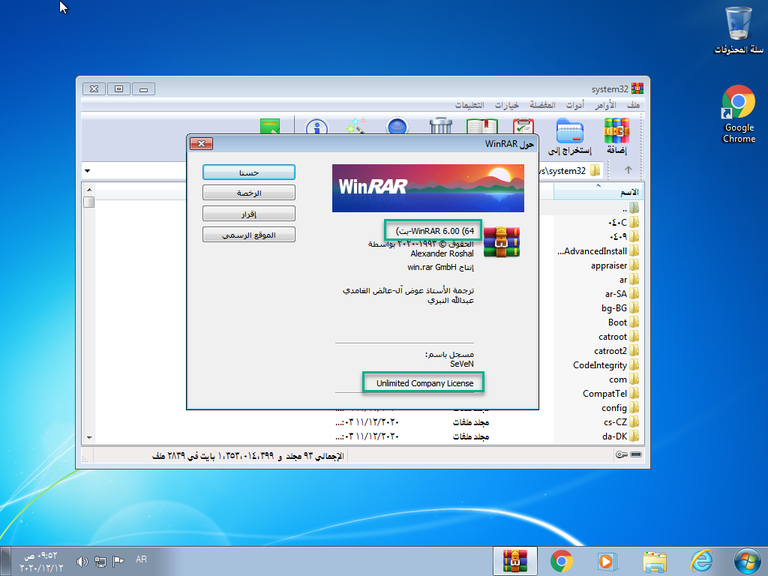Open Windows Explorer from the taskbar

point(654,561)
